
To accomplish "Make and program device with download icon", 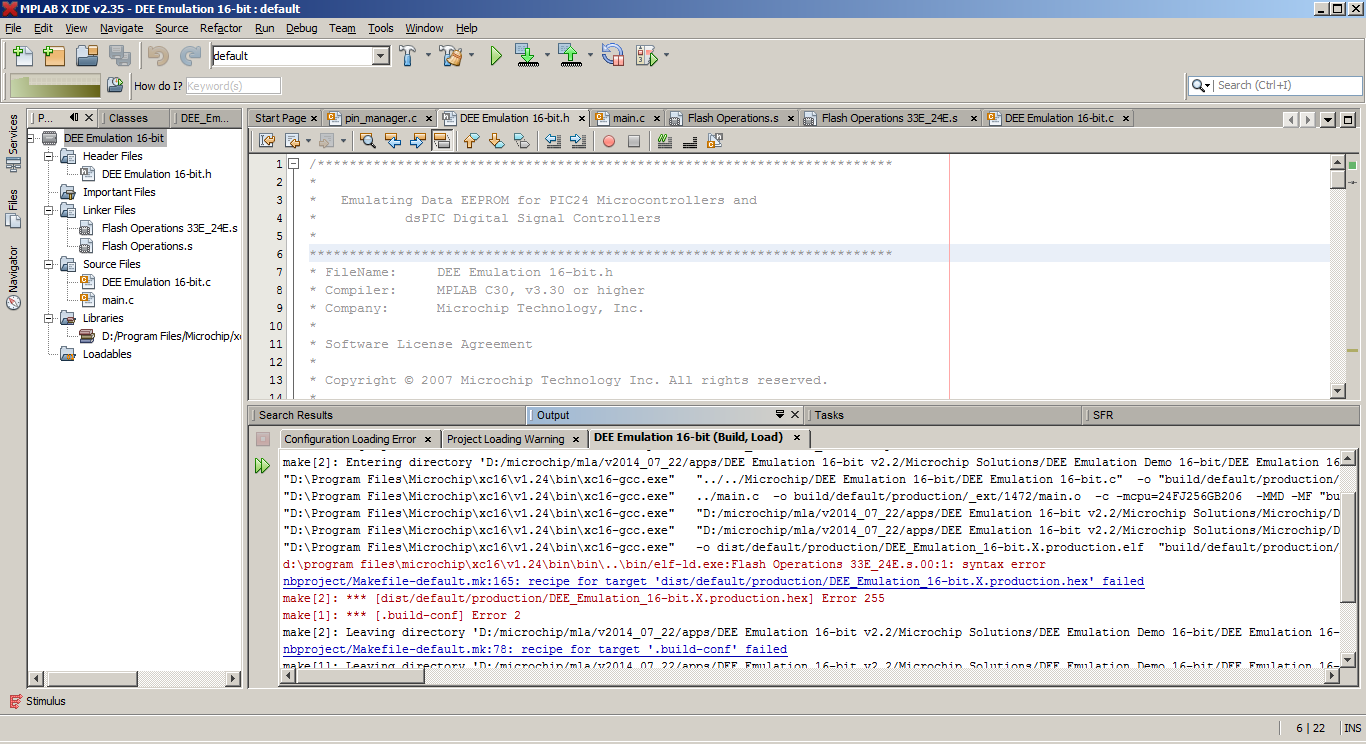I will click(527, 56).
